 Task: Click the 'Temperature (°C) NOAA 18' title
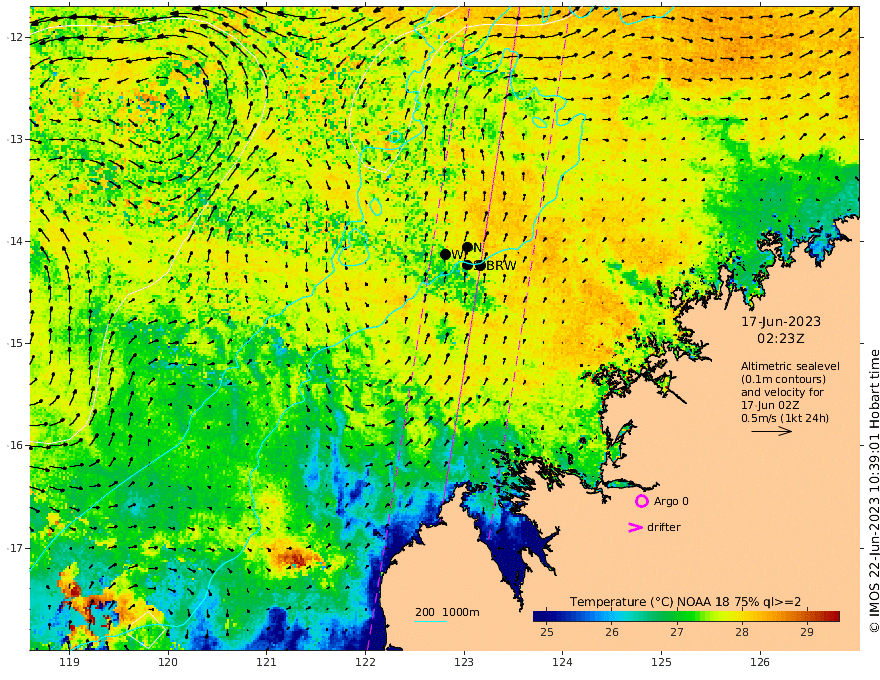649,602
